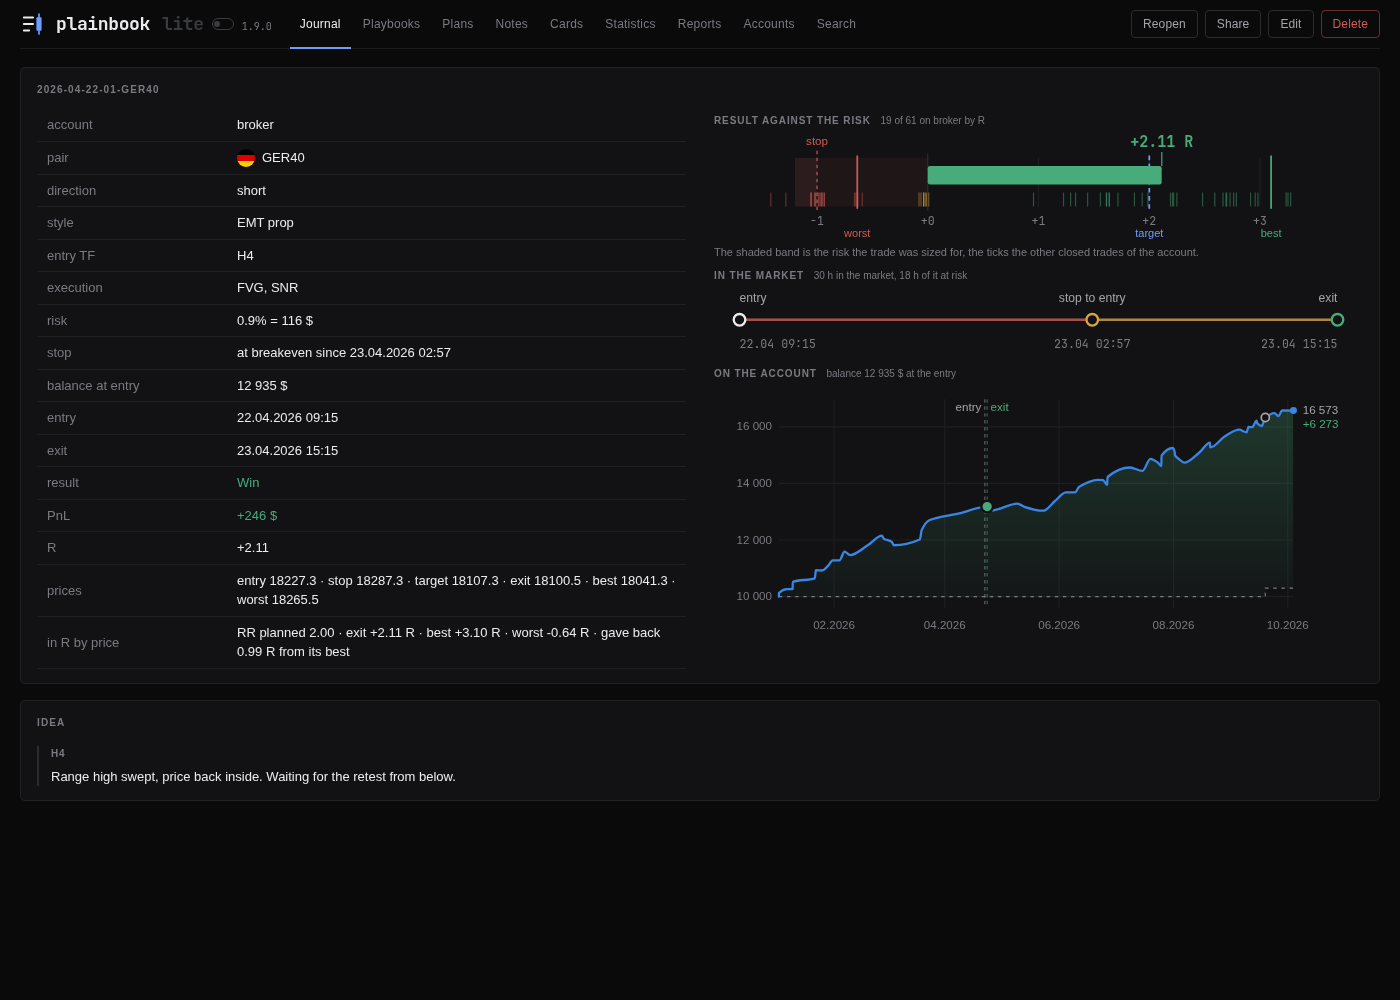Open the Statistics tab
The width and height of the screenshot is (1400, 1000).
click(x=630, y=24)
